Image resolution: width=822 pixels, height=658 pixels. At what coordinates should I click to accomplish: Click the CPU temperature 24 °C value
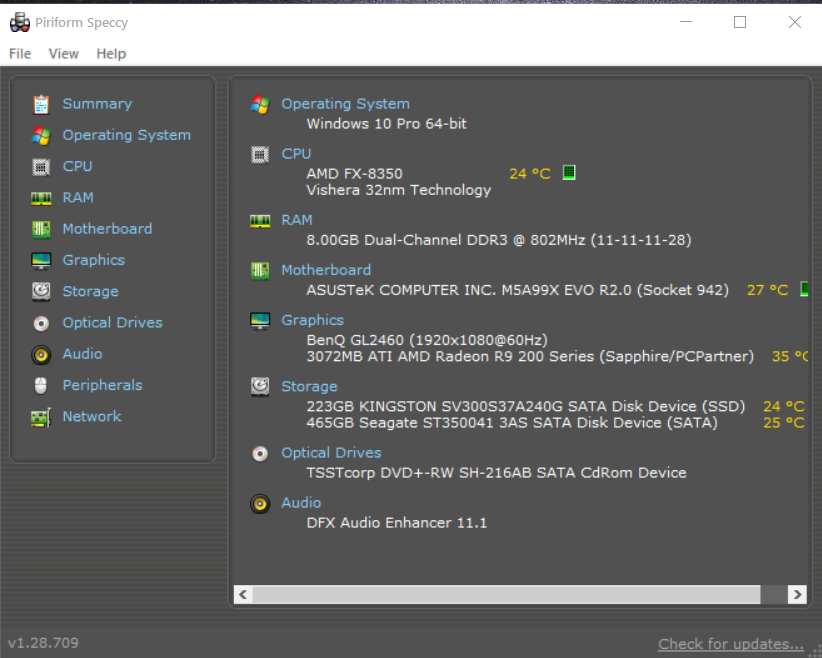tap(530, 174)
